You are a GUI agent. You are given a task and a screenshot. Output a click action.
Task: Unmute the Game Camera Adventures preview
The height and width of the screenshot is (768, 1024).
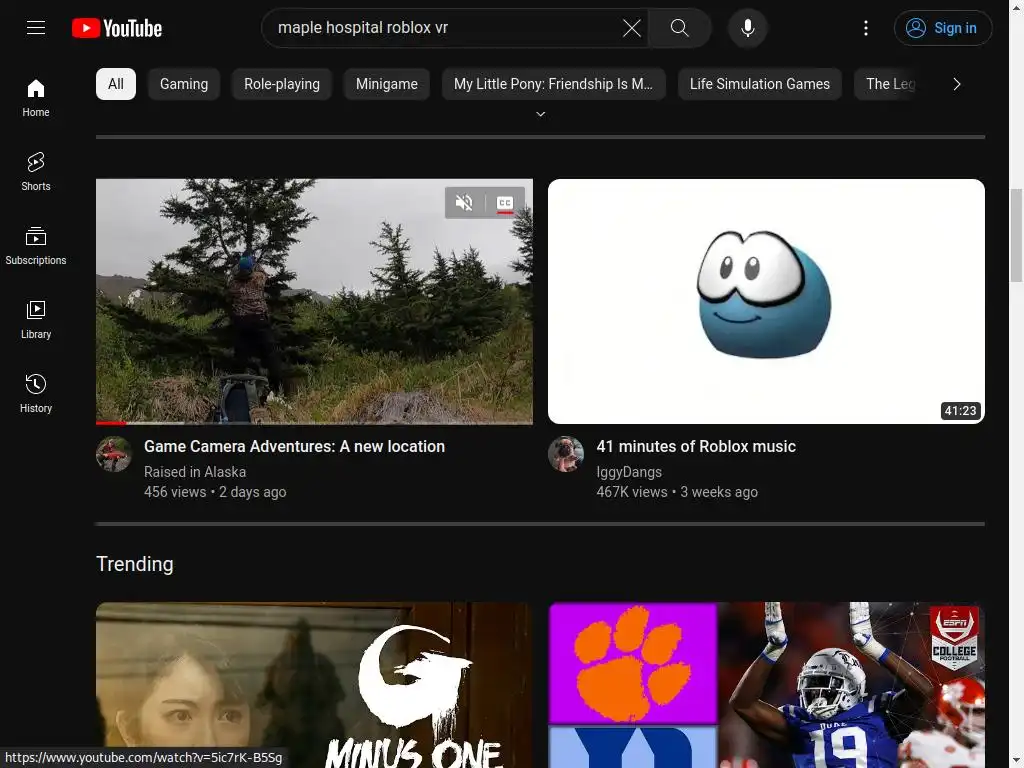pyautogui.click(x=464, y=202)
